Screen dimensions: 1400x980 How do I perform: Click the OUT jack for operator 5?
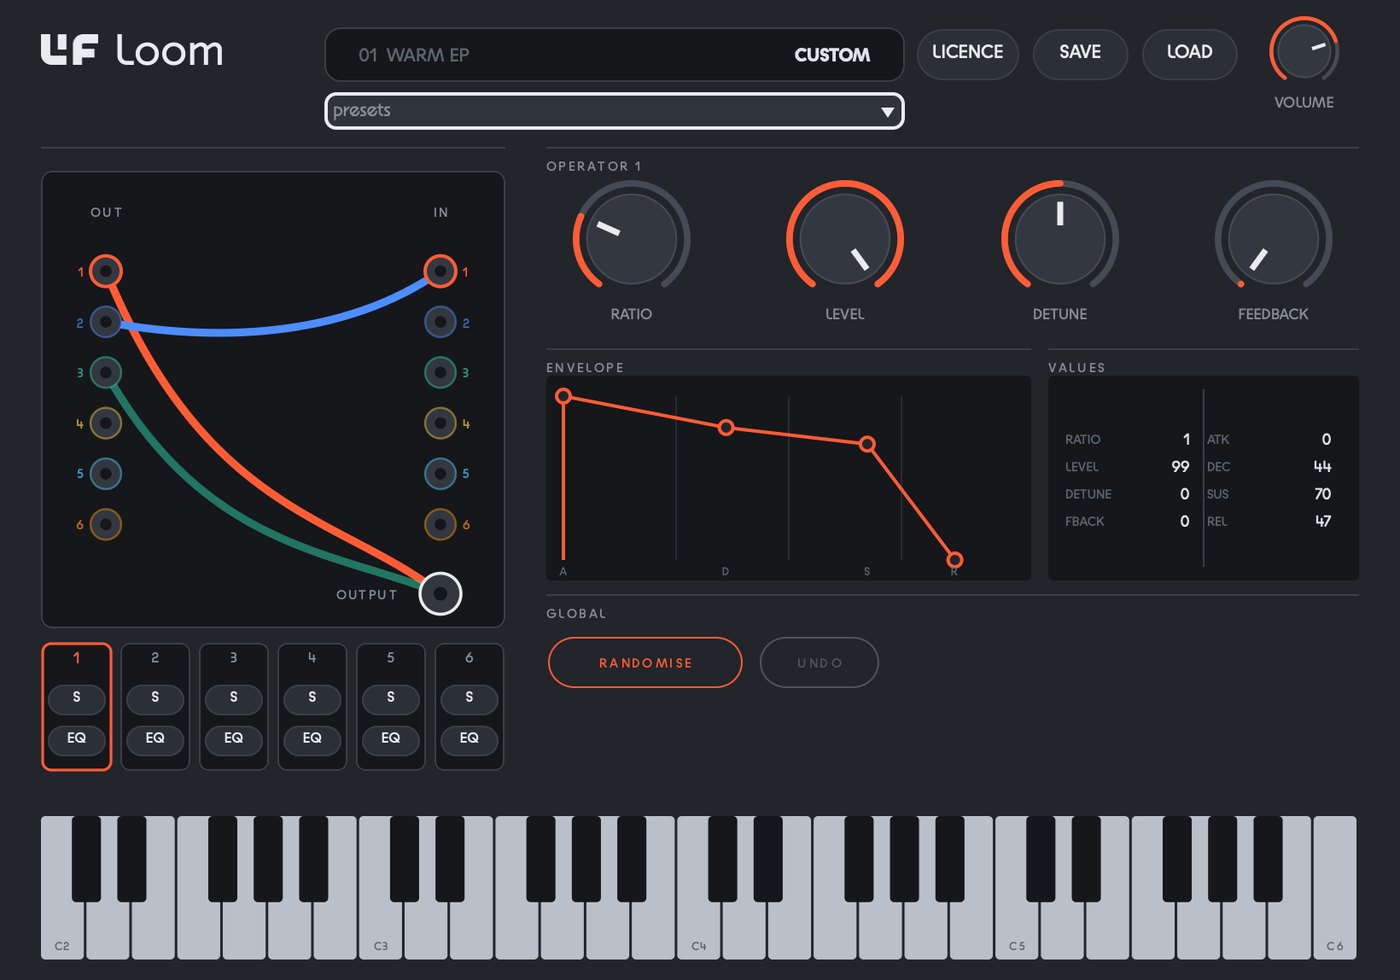click(x=106, y=473)
